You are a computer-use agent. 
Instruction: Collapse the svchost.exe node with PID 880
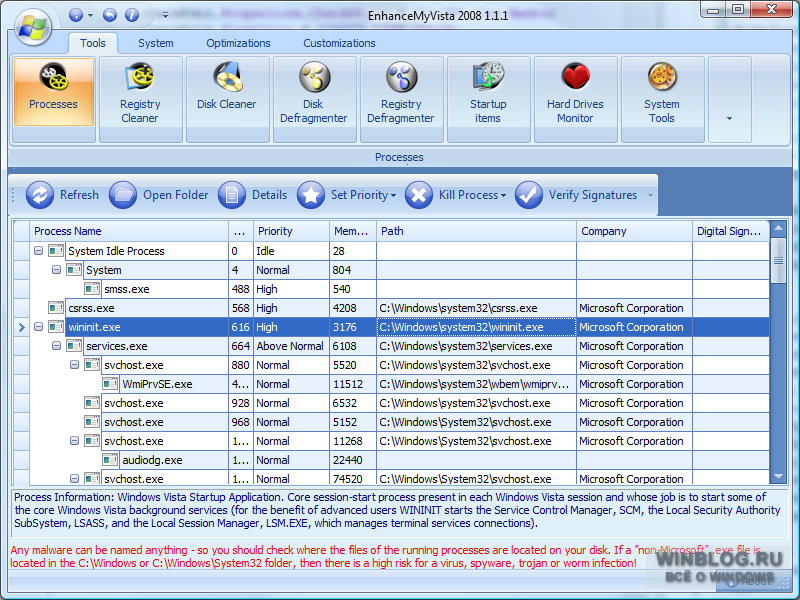(74, 365)
